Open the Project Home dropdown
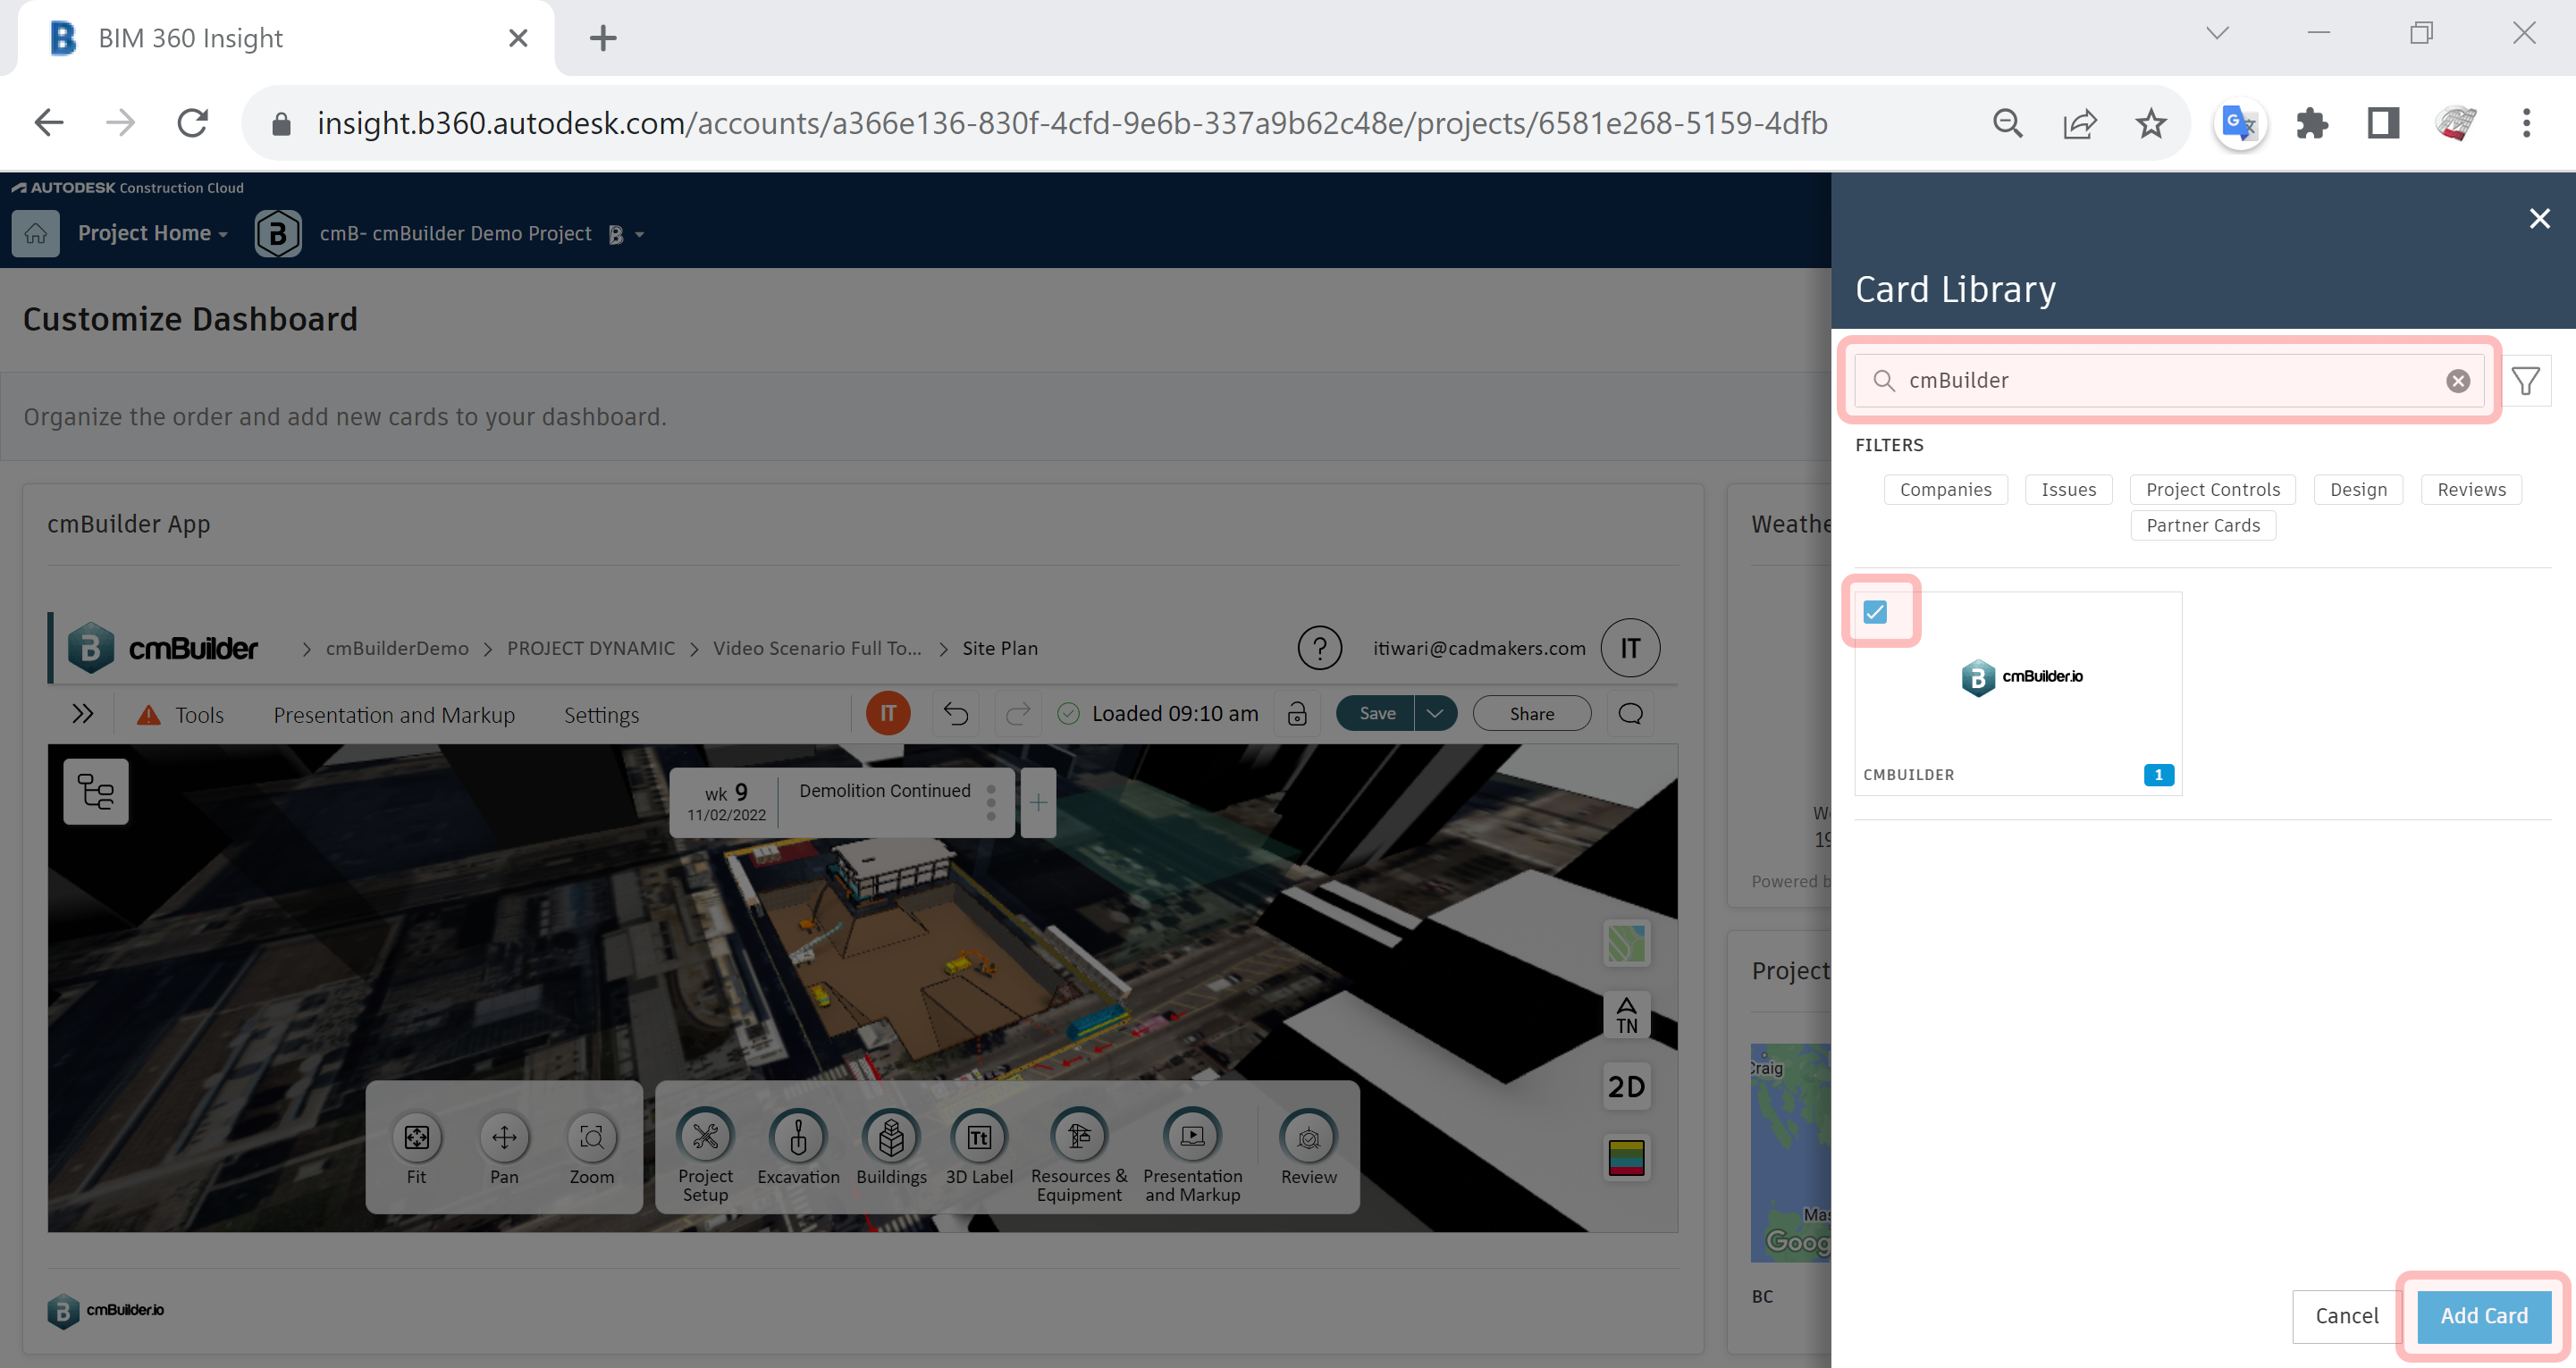Viewport: 2576px width, 1368px height. pyautogui.click(x=153, y=233)
